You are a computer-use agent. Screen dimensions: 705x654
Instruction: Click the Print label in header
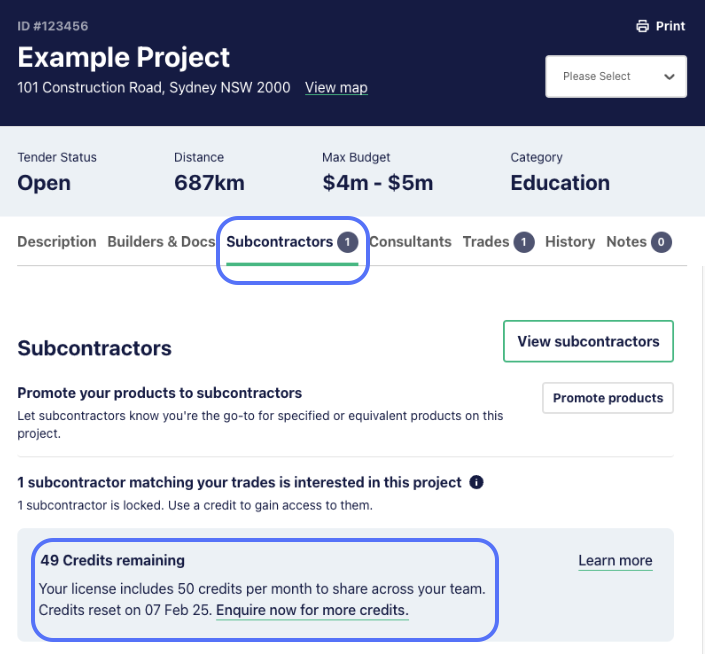pos(670,26)
